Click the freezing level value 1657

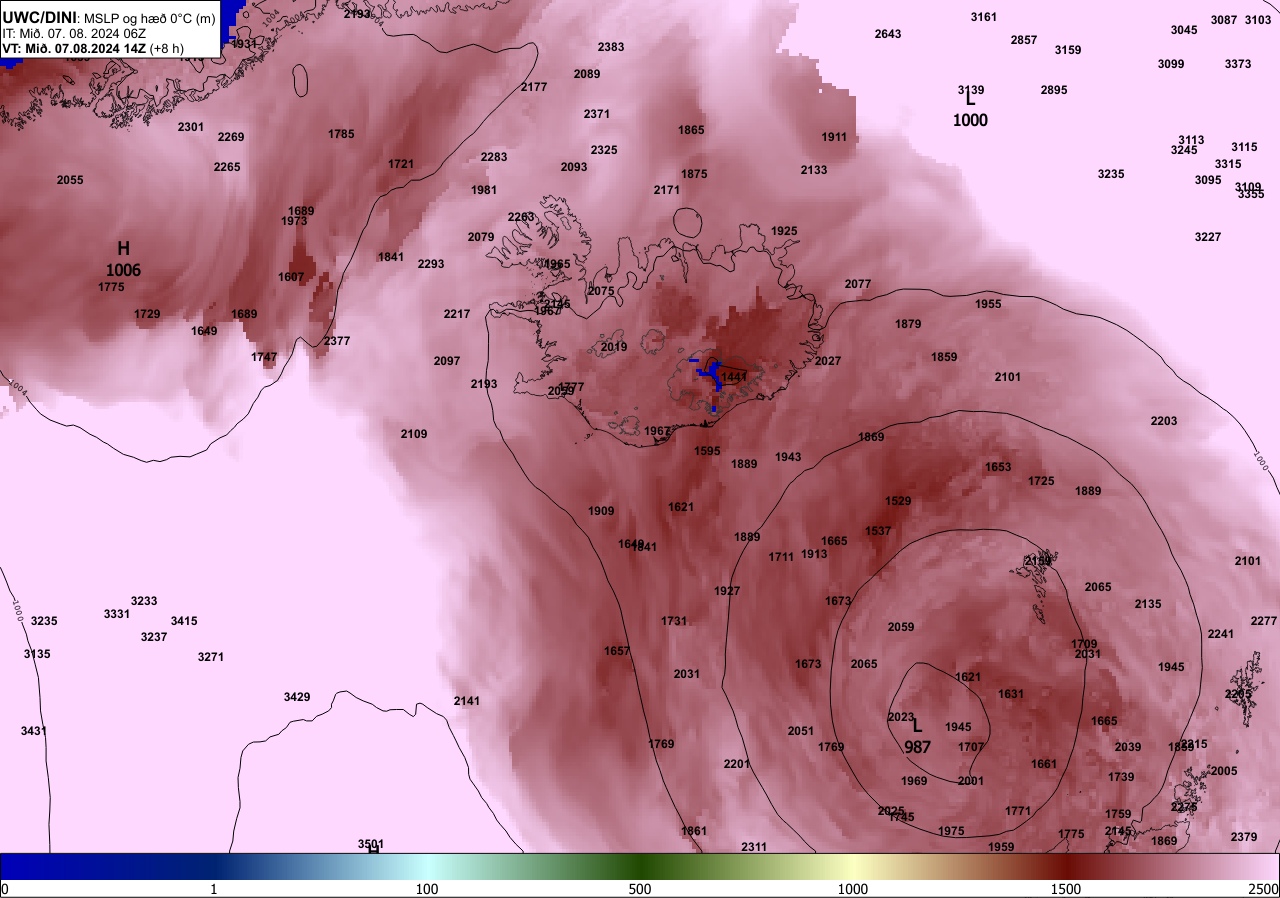coord(617,651)
